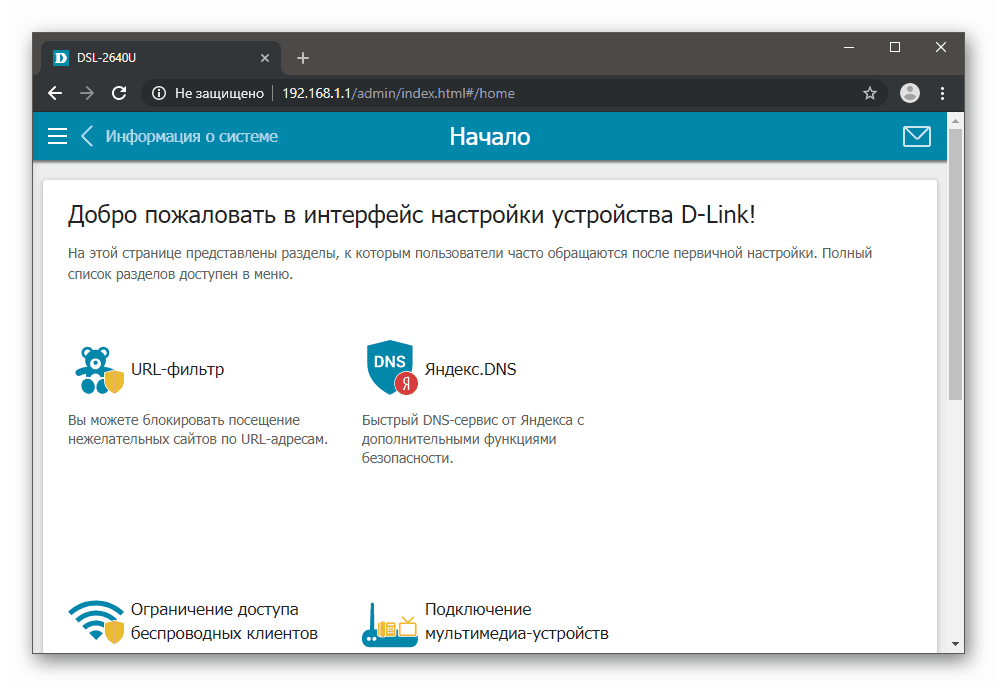Screen dimensions: 997x686
Task: Click the URL-фильтр teddy bear icon
Action: 99,370
